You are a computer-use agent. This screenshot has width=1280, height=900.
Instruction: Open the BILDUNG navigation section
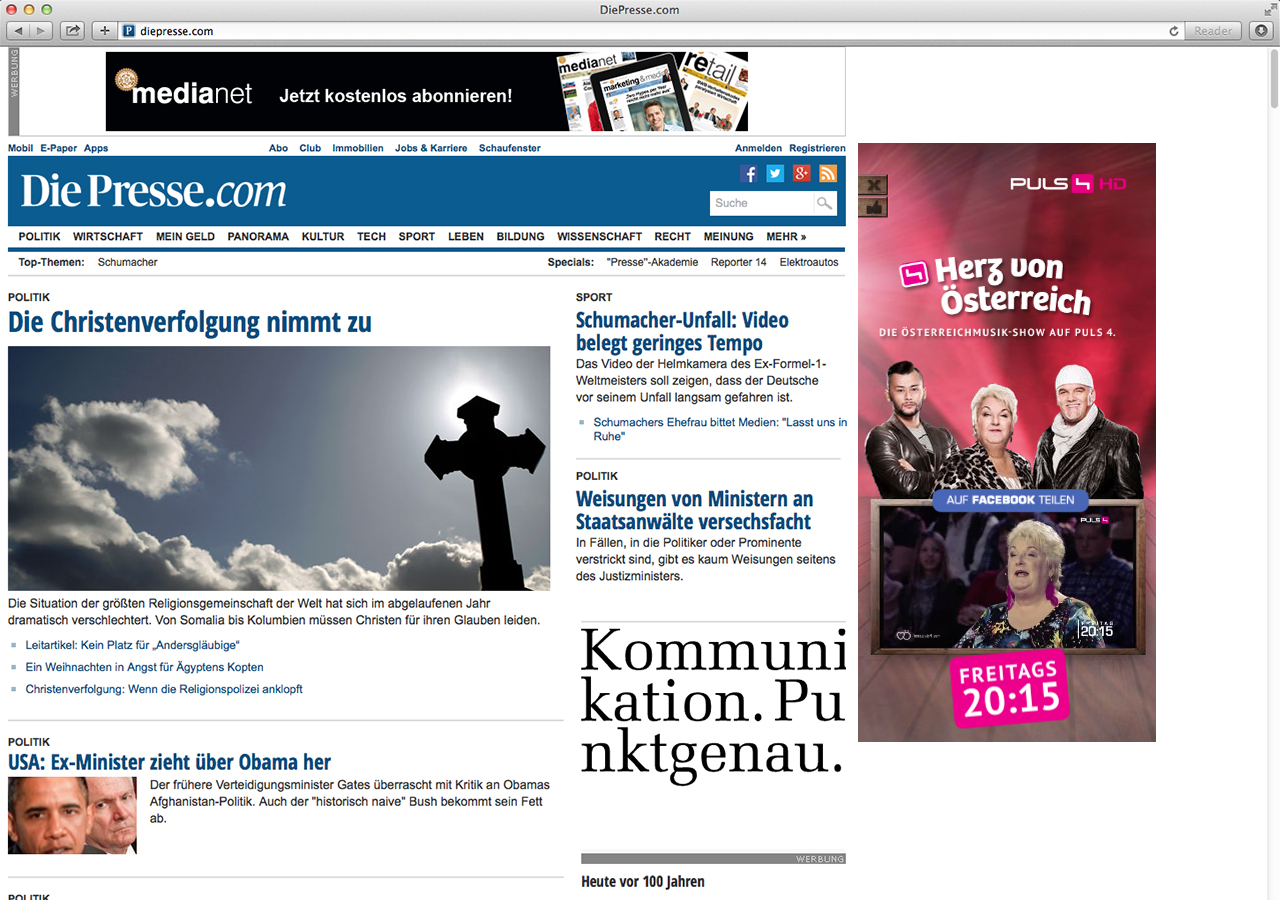click(x=520, y=237)
